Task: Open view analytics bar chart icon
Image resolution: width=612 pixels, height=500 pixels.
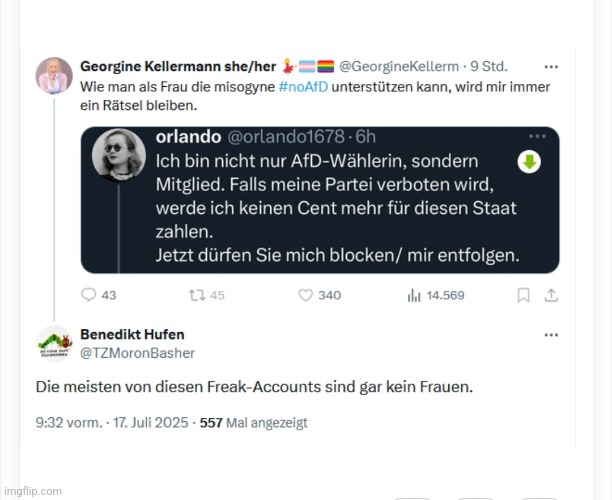Action: tap(414, 295)
